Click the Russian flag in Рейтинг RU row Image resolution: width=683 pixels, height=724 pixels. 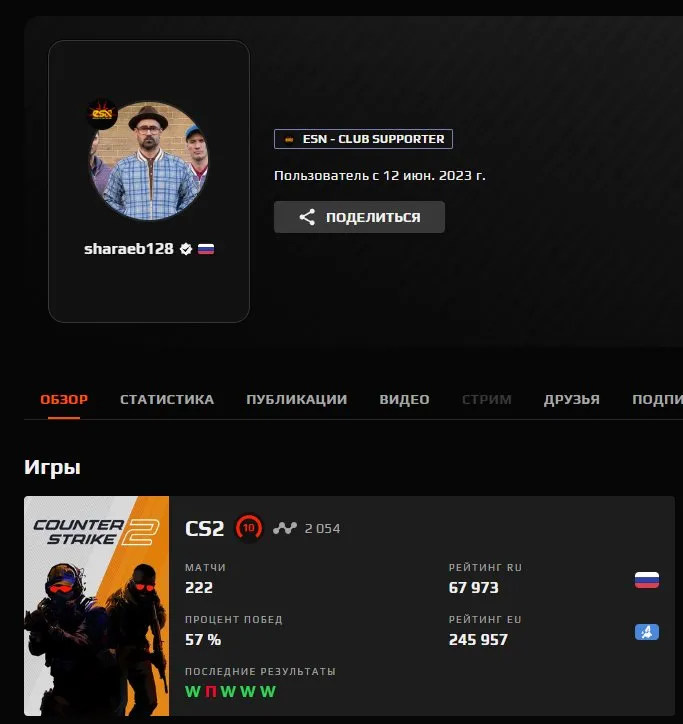pos(647,580)
